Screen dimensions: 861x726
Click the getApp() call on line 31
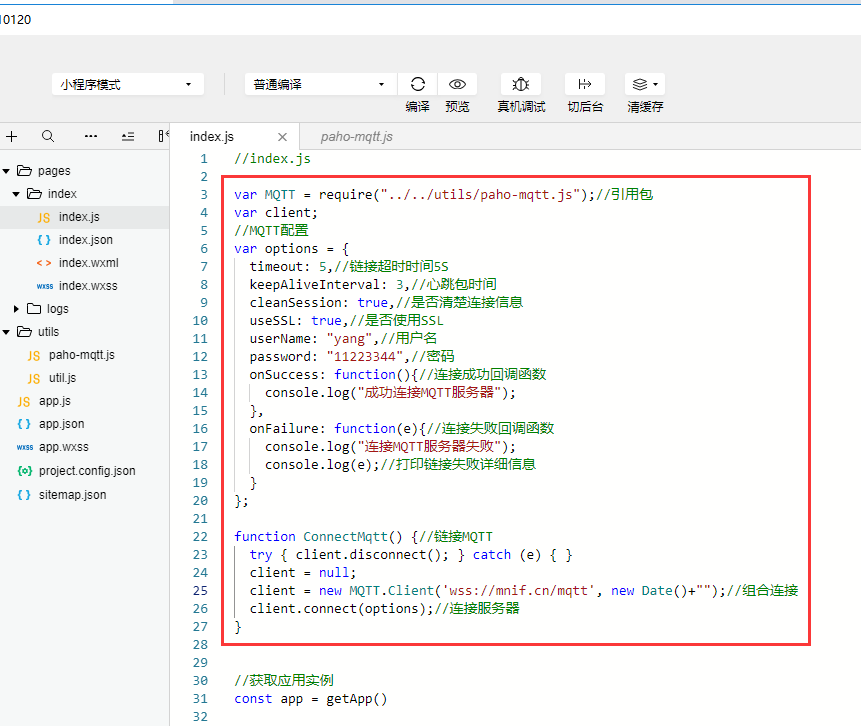(x=357, y=699)
